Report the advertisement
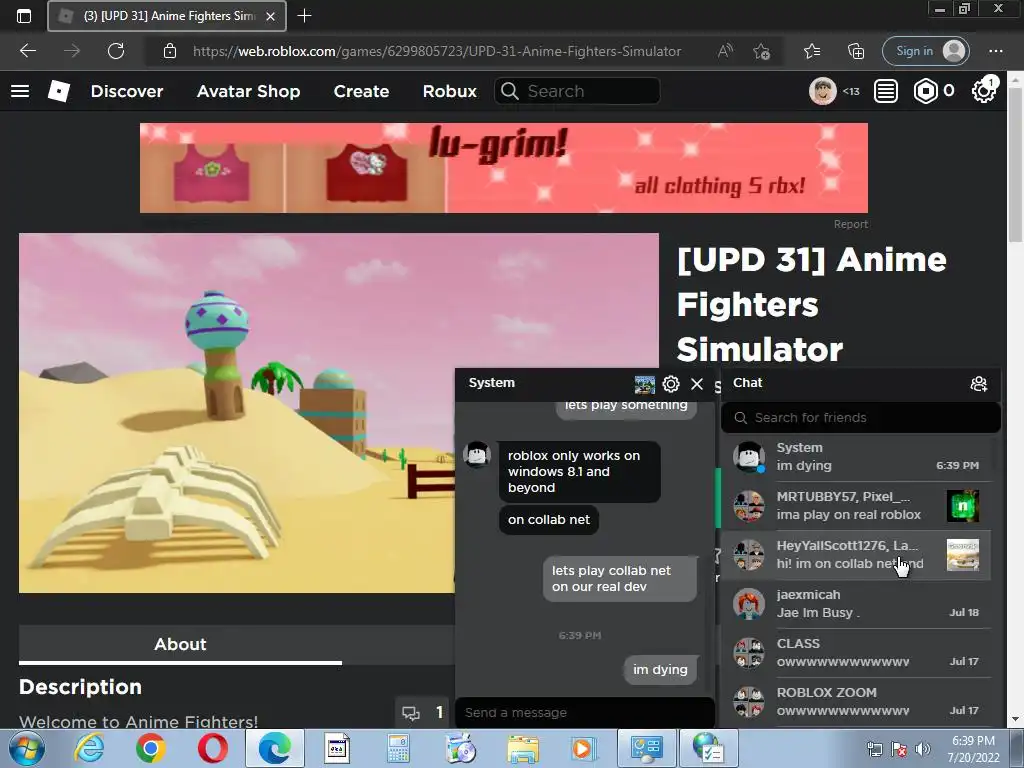 pyautogui.click(x=850, y=224)
